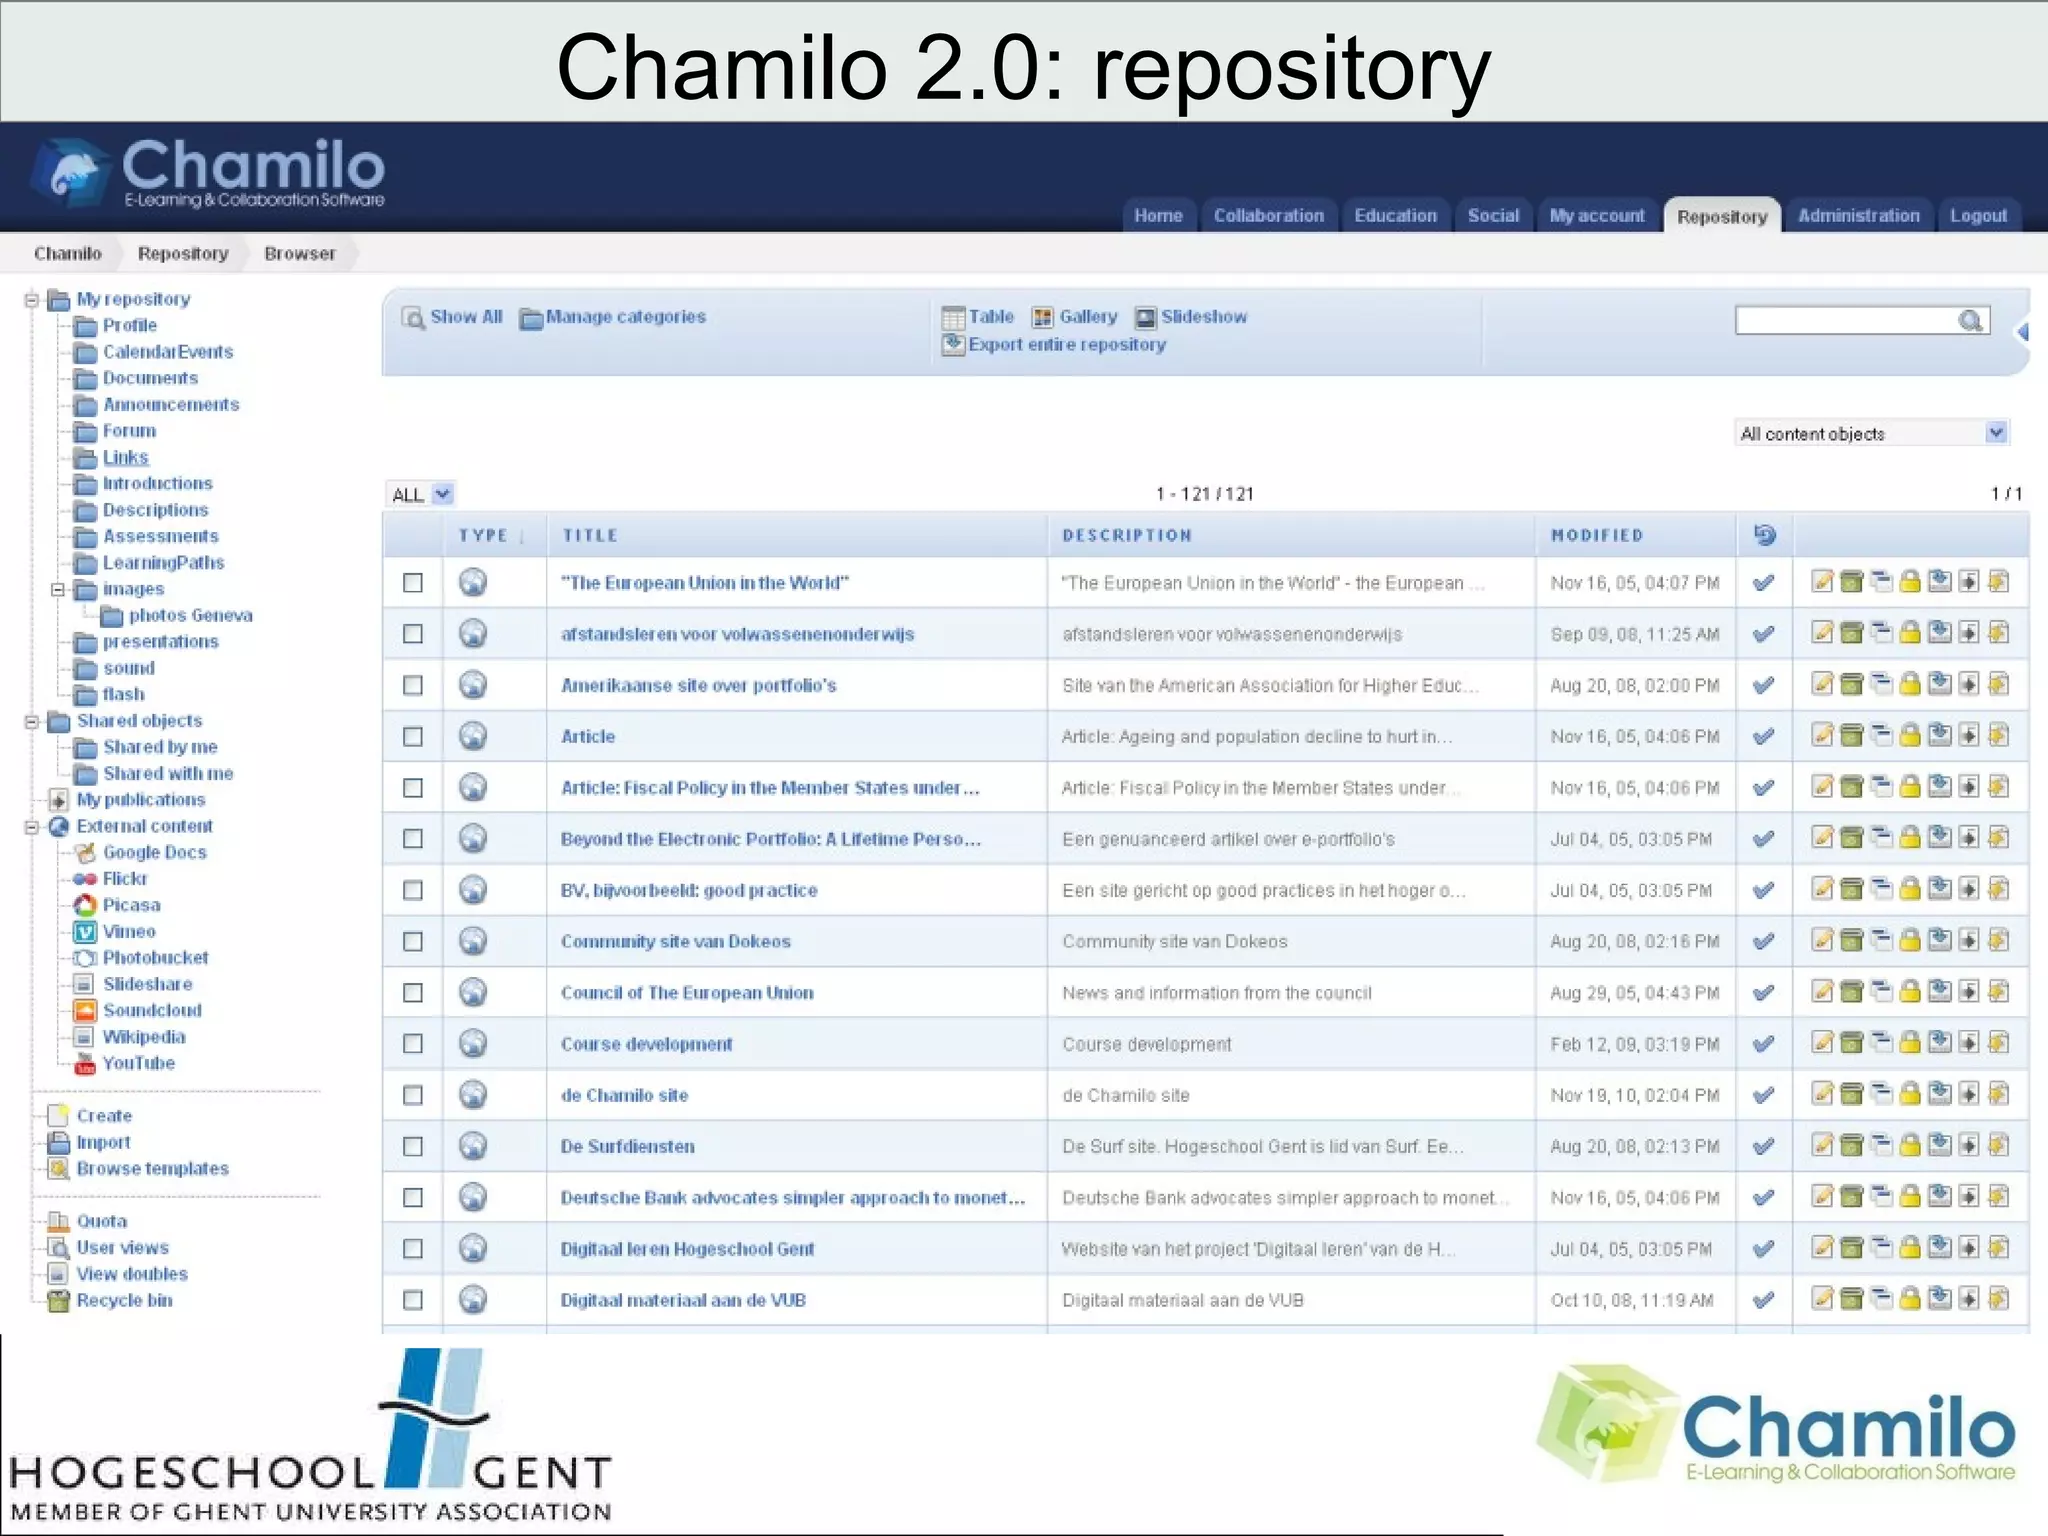Switch to the Social tab
2048x1536 pixels.
(x=1493, y=215)
